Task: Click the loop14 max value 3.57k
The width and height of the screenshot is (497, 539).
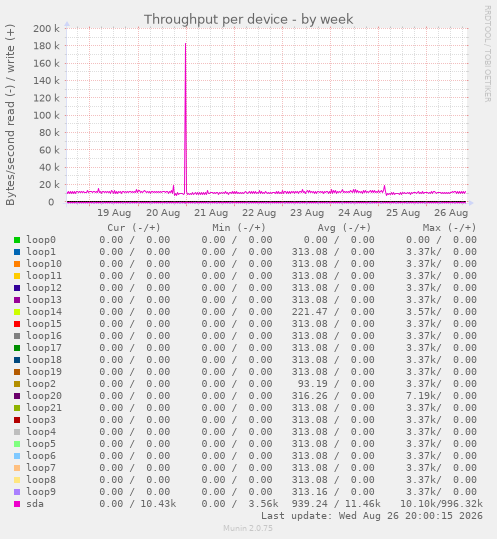Action: (423, 312)
